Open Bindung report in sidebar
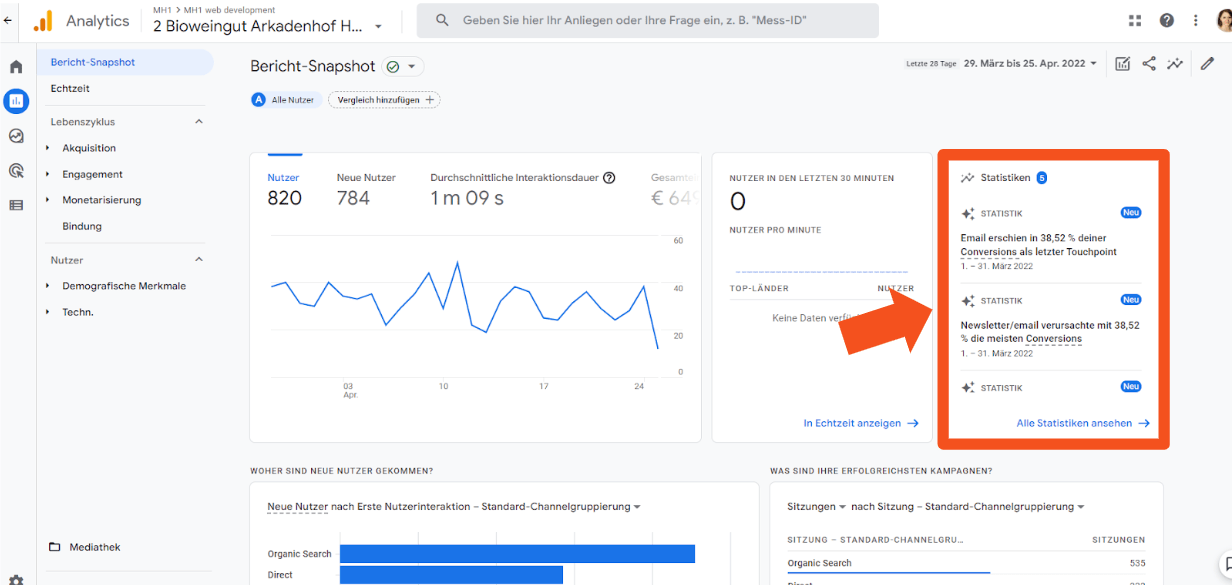This screenshot has width=1232, height=585. pyautogui.click(x=82, y=226)
